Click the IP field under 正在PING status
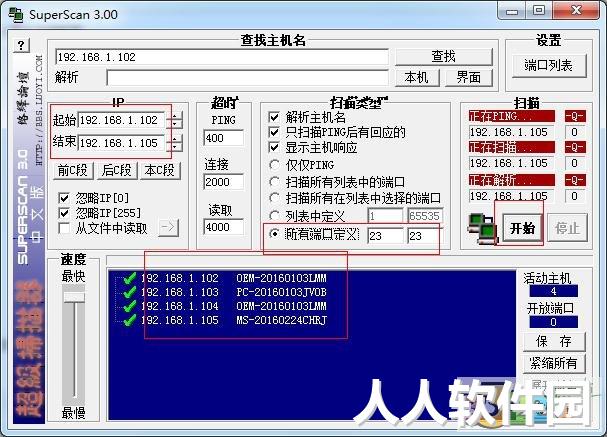Image resolution: width=607 pixels, height=437 pixels. [x=511, y=132]
